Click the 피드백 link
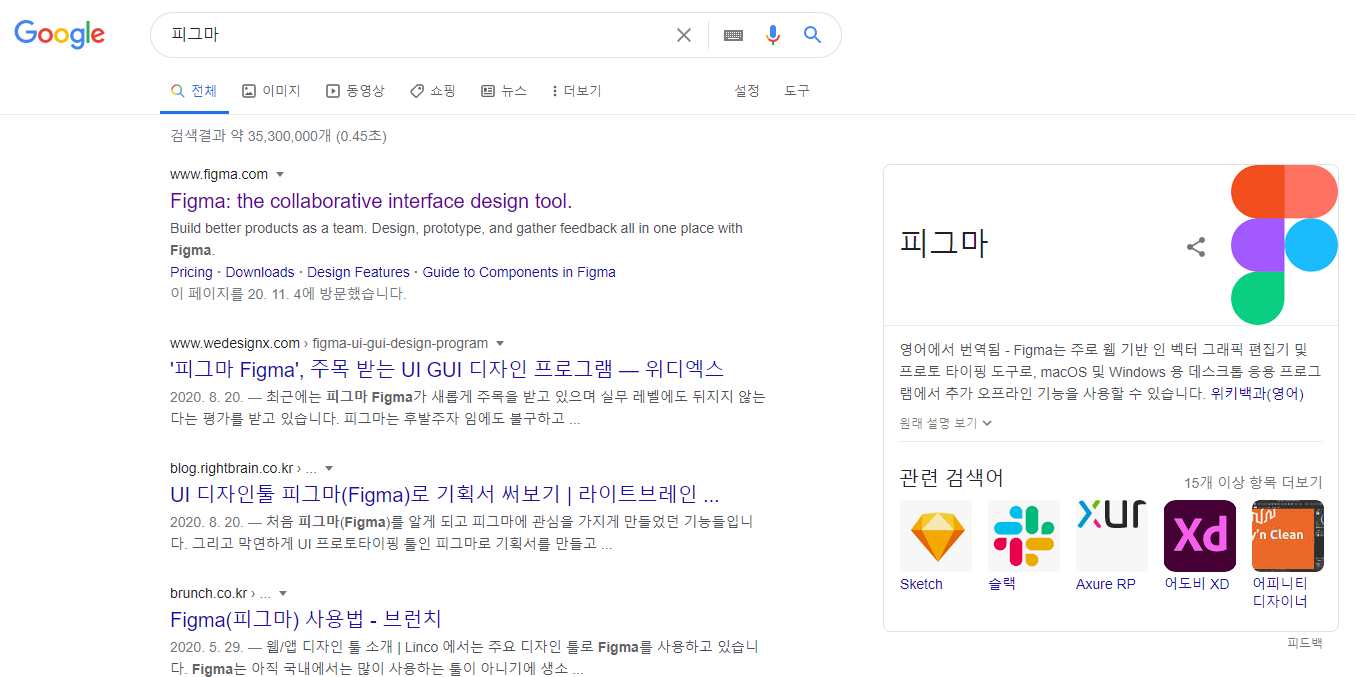The image size is (1356, 677). tap(1305, 643)
